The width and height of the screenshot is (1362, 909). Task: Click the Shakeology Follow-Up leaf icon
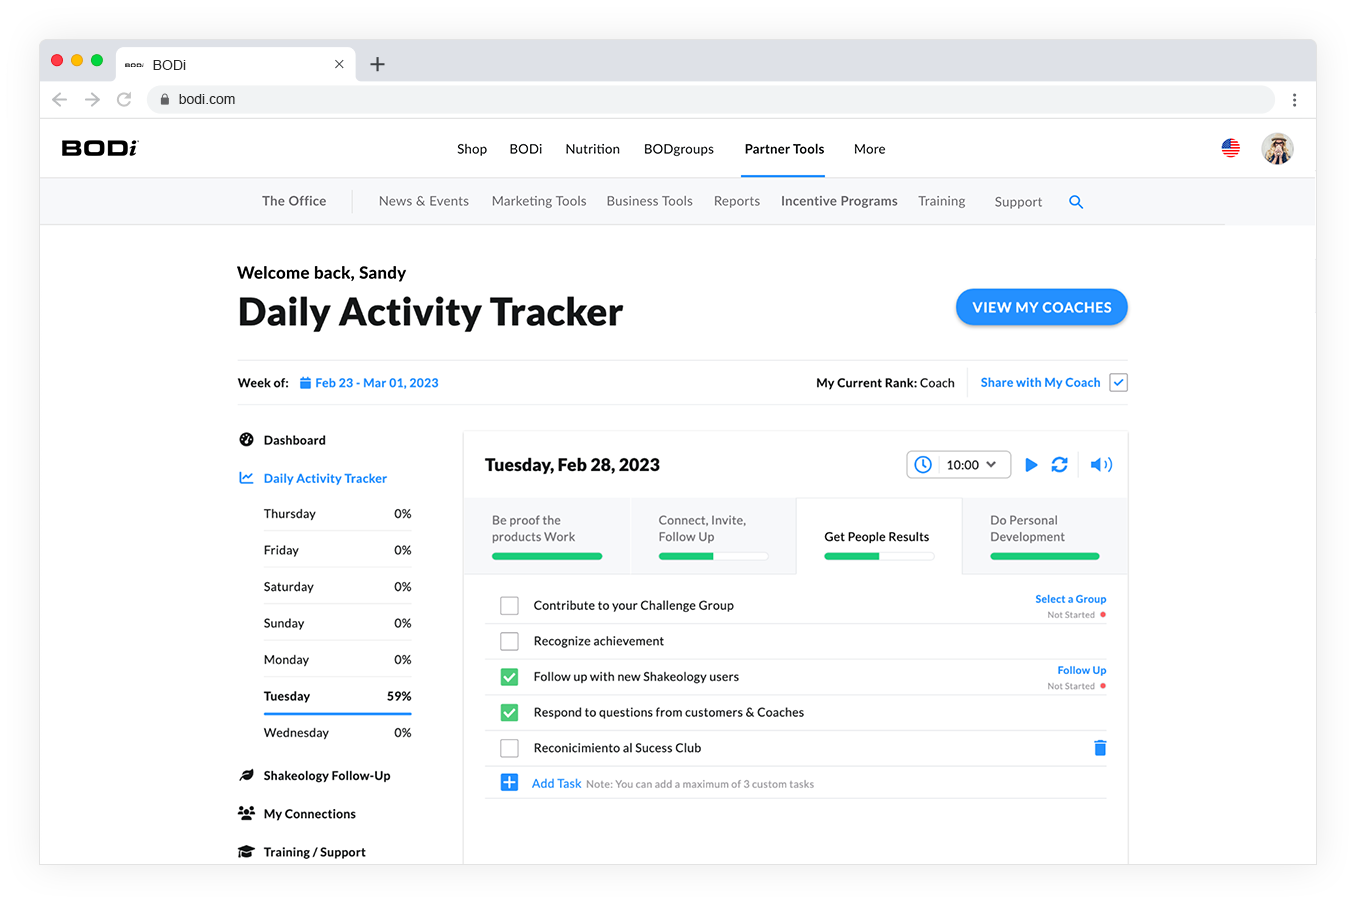(246, 775)
